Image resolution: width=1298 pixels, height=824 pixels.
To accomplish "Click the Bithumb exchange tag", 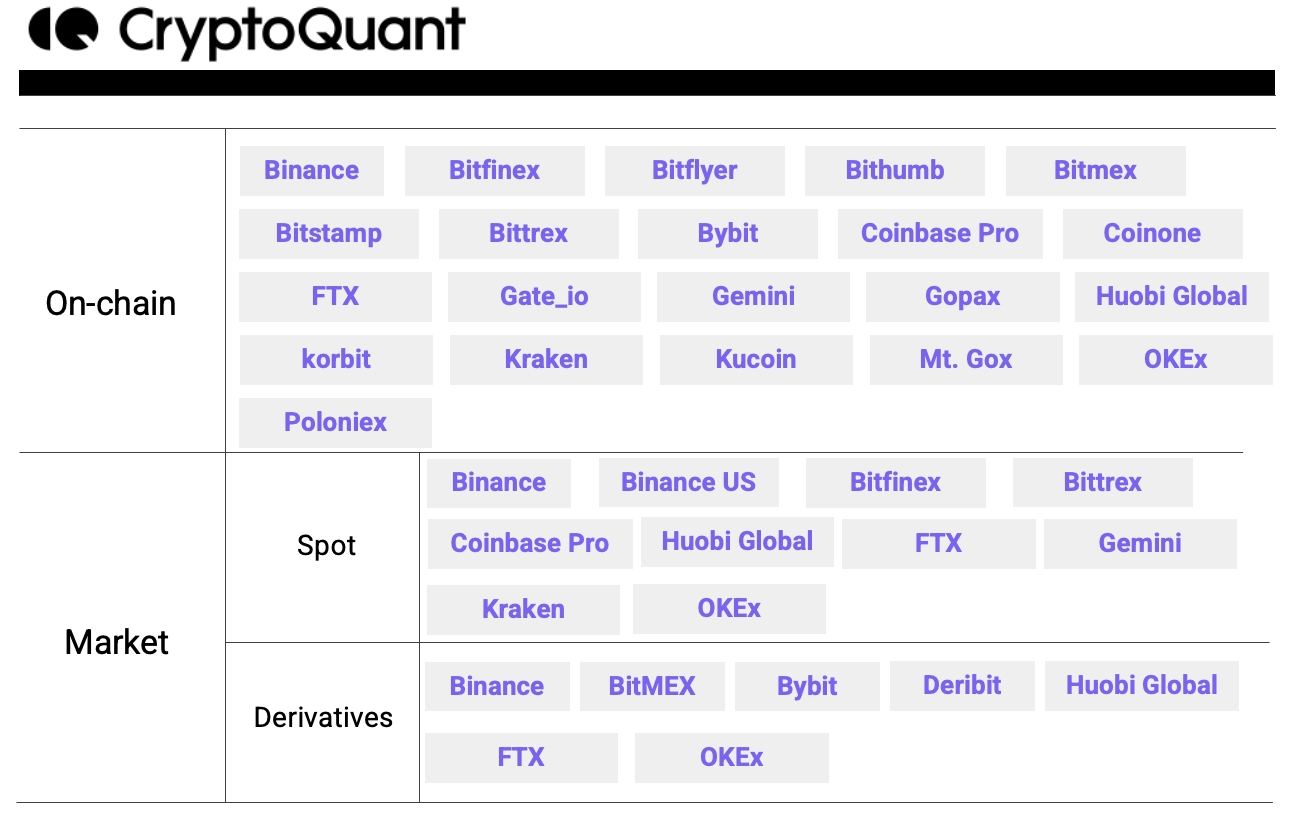I will (x=894, y=170).
